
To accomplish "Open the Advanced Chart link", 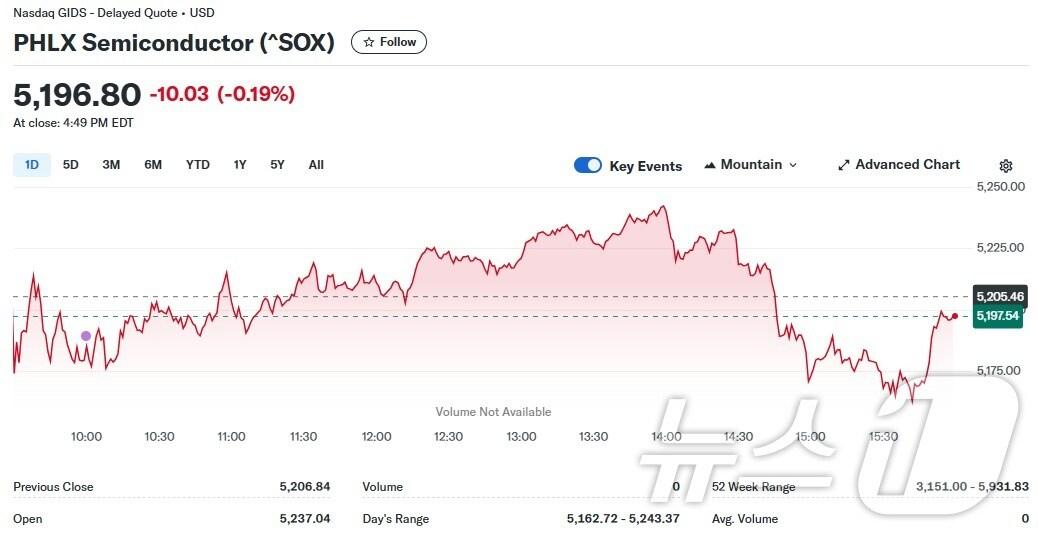I will [907, 165].
